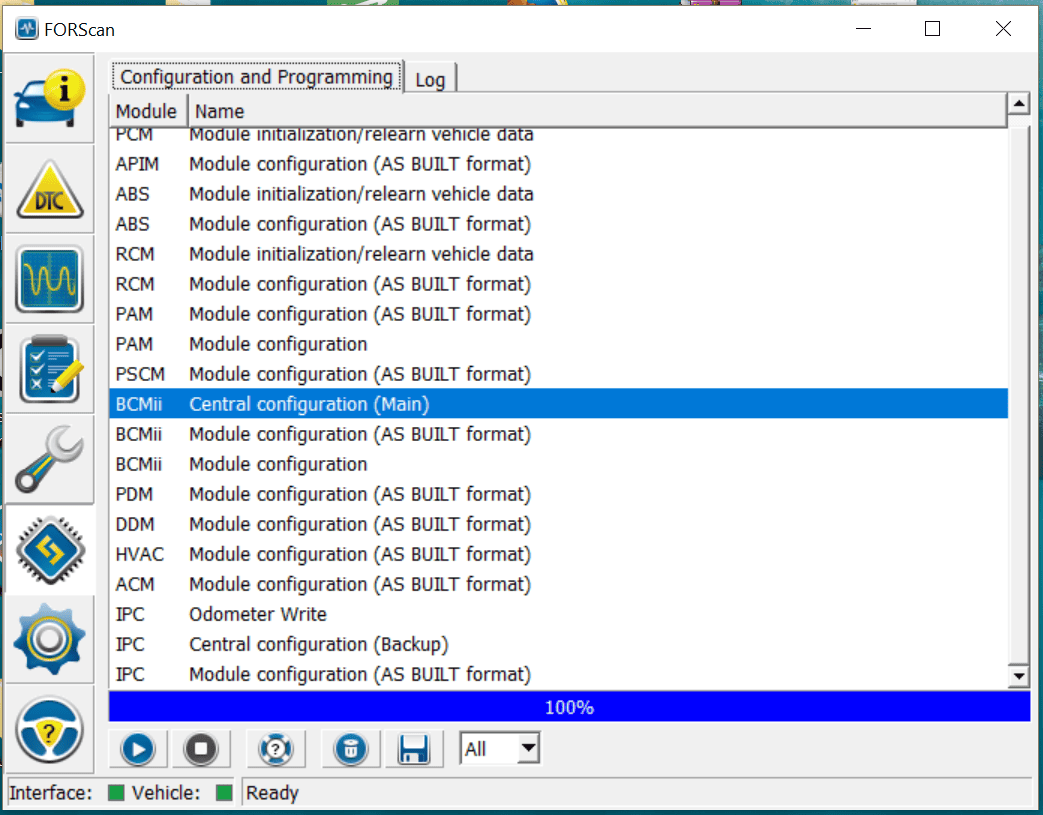Click the scrollbar down arrow
The width and height of the screenshot is (1043, 815).
[1018, 675]
